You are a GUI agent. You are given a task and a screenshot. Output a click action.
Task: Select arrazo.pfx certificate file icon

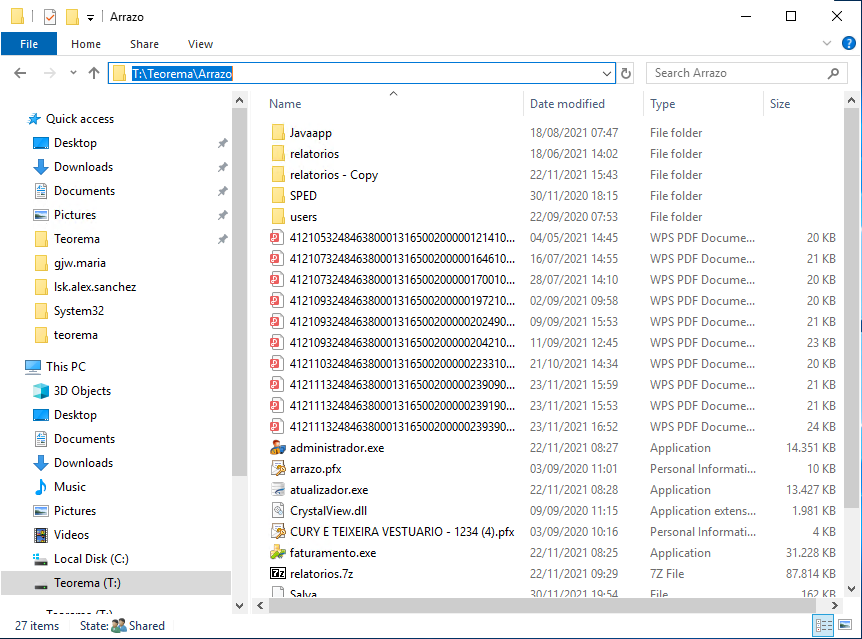[x=278, y=469]
